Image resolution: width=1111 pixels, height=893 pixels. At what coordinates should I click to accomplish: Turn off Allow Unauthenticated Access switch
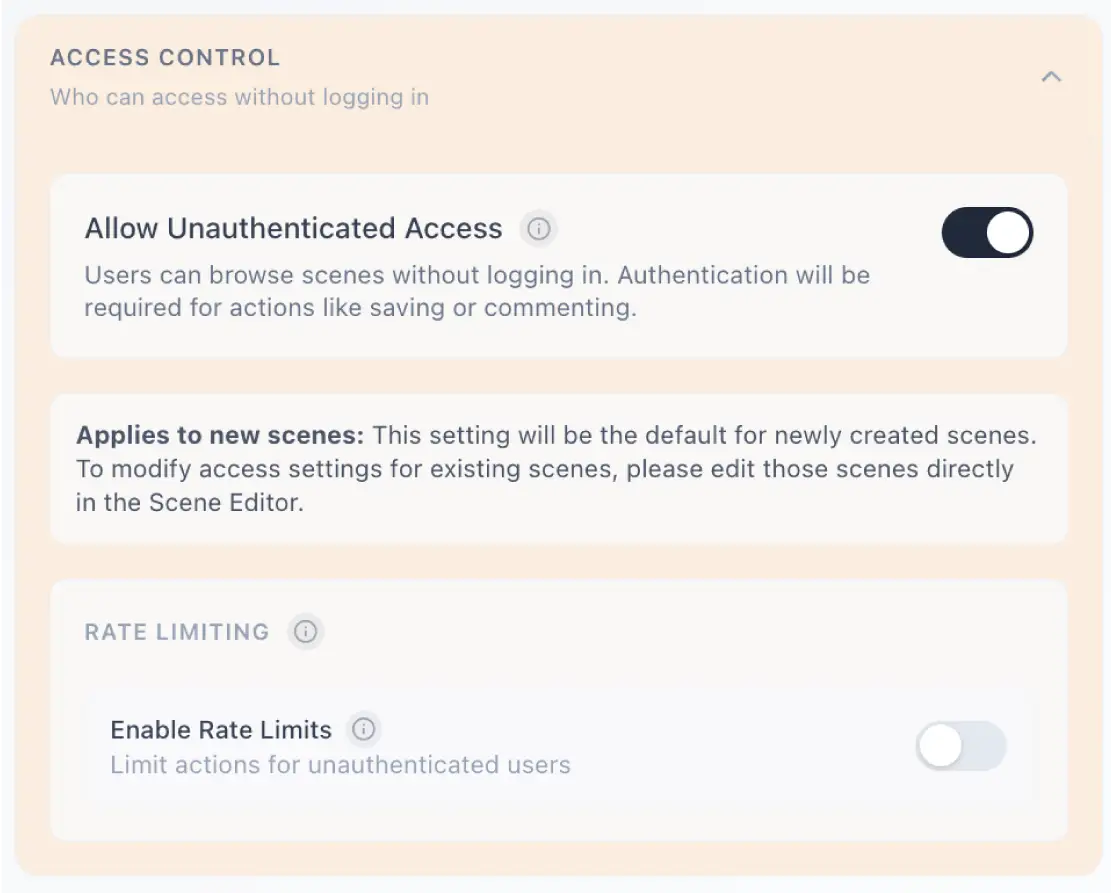987,232
